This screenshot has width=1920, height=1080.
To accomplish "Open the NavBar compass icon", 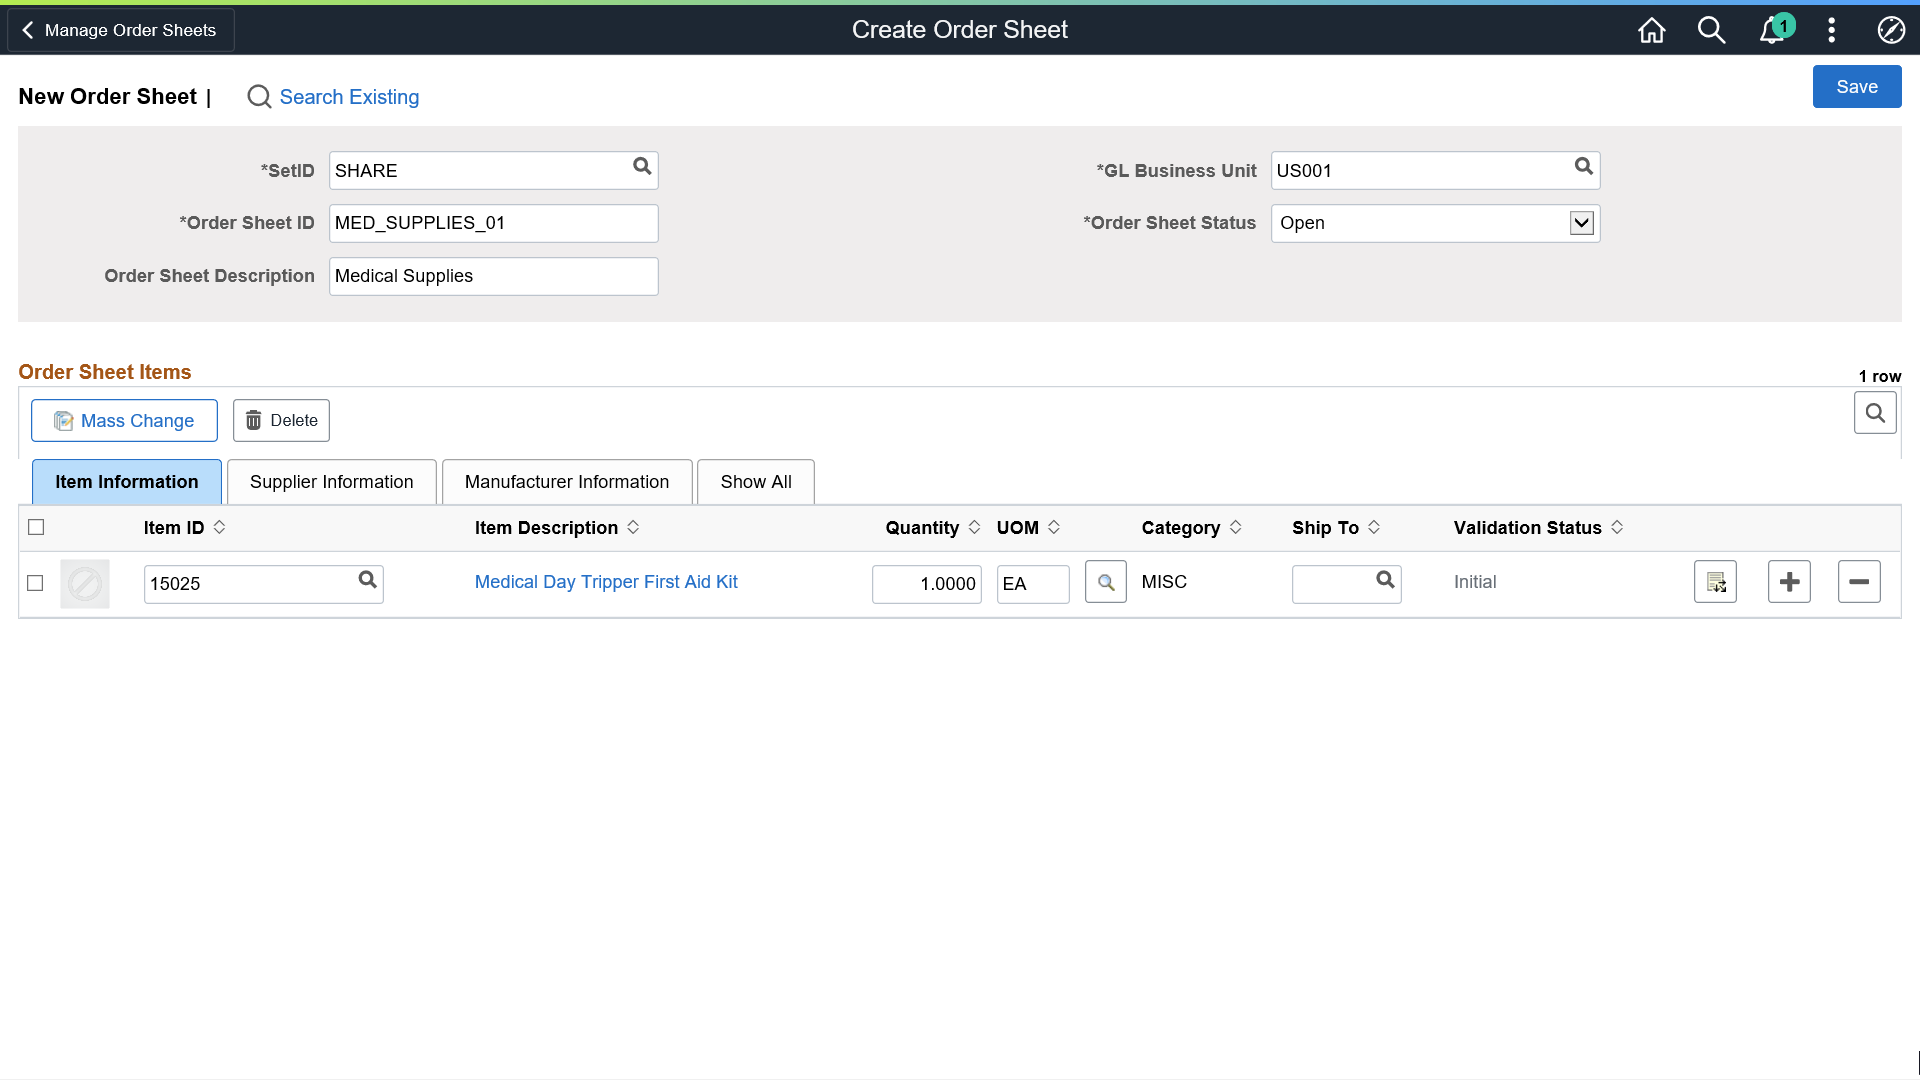I will click(1891, 30).
